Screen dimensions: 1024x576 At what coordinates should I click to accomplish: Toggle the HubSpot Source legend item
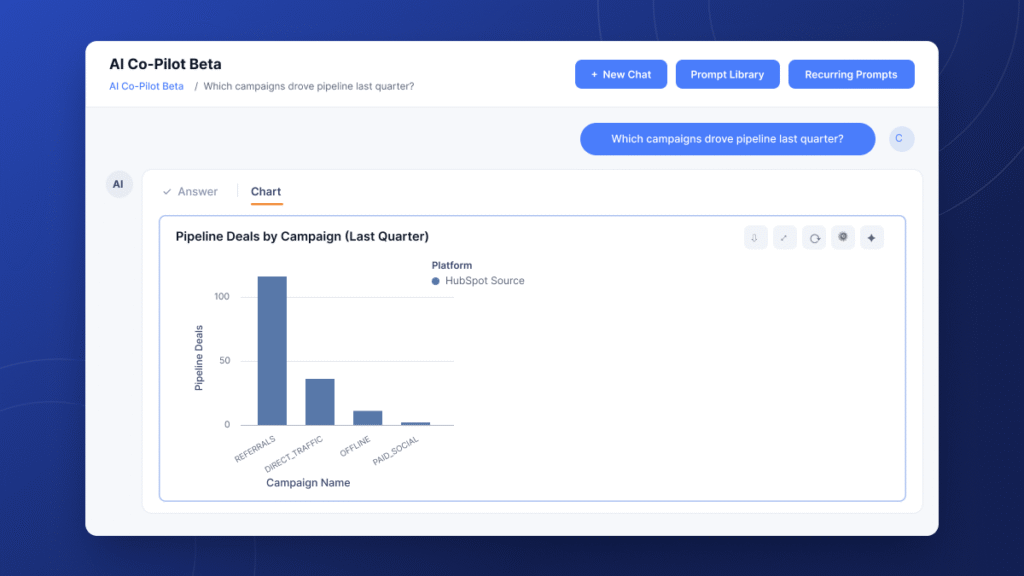click(x=478, y=281)
